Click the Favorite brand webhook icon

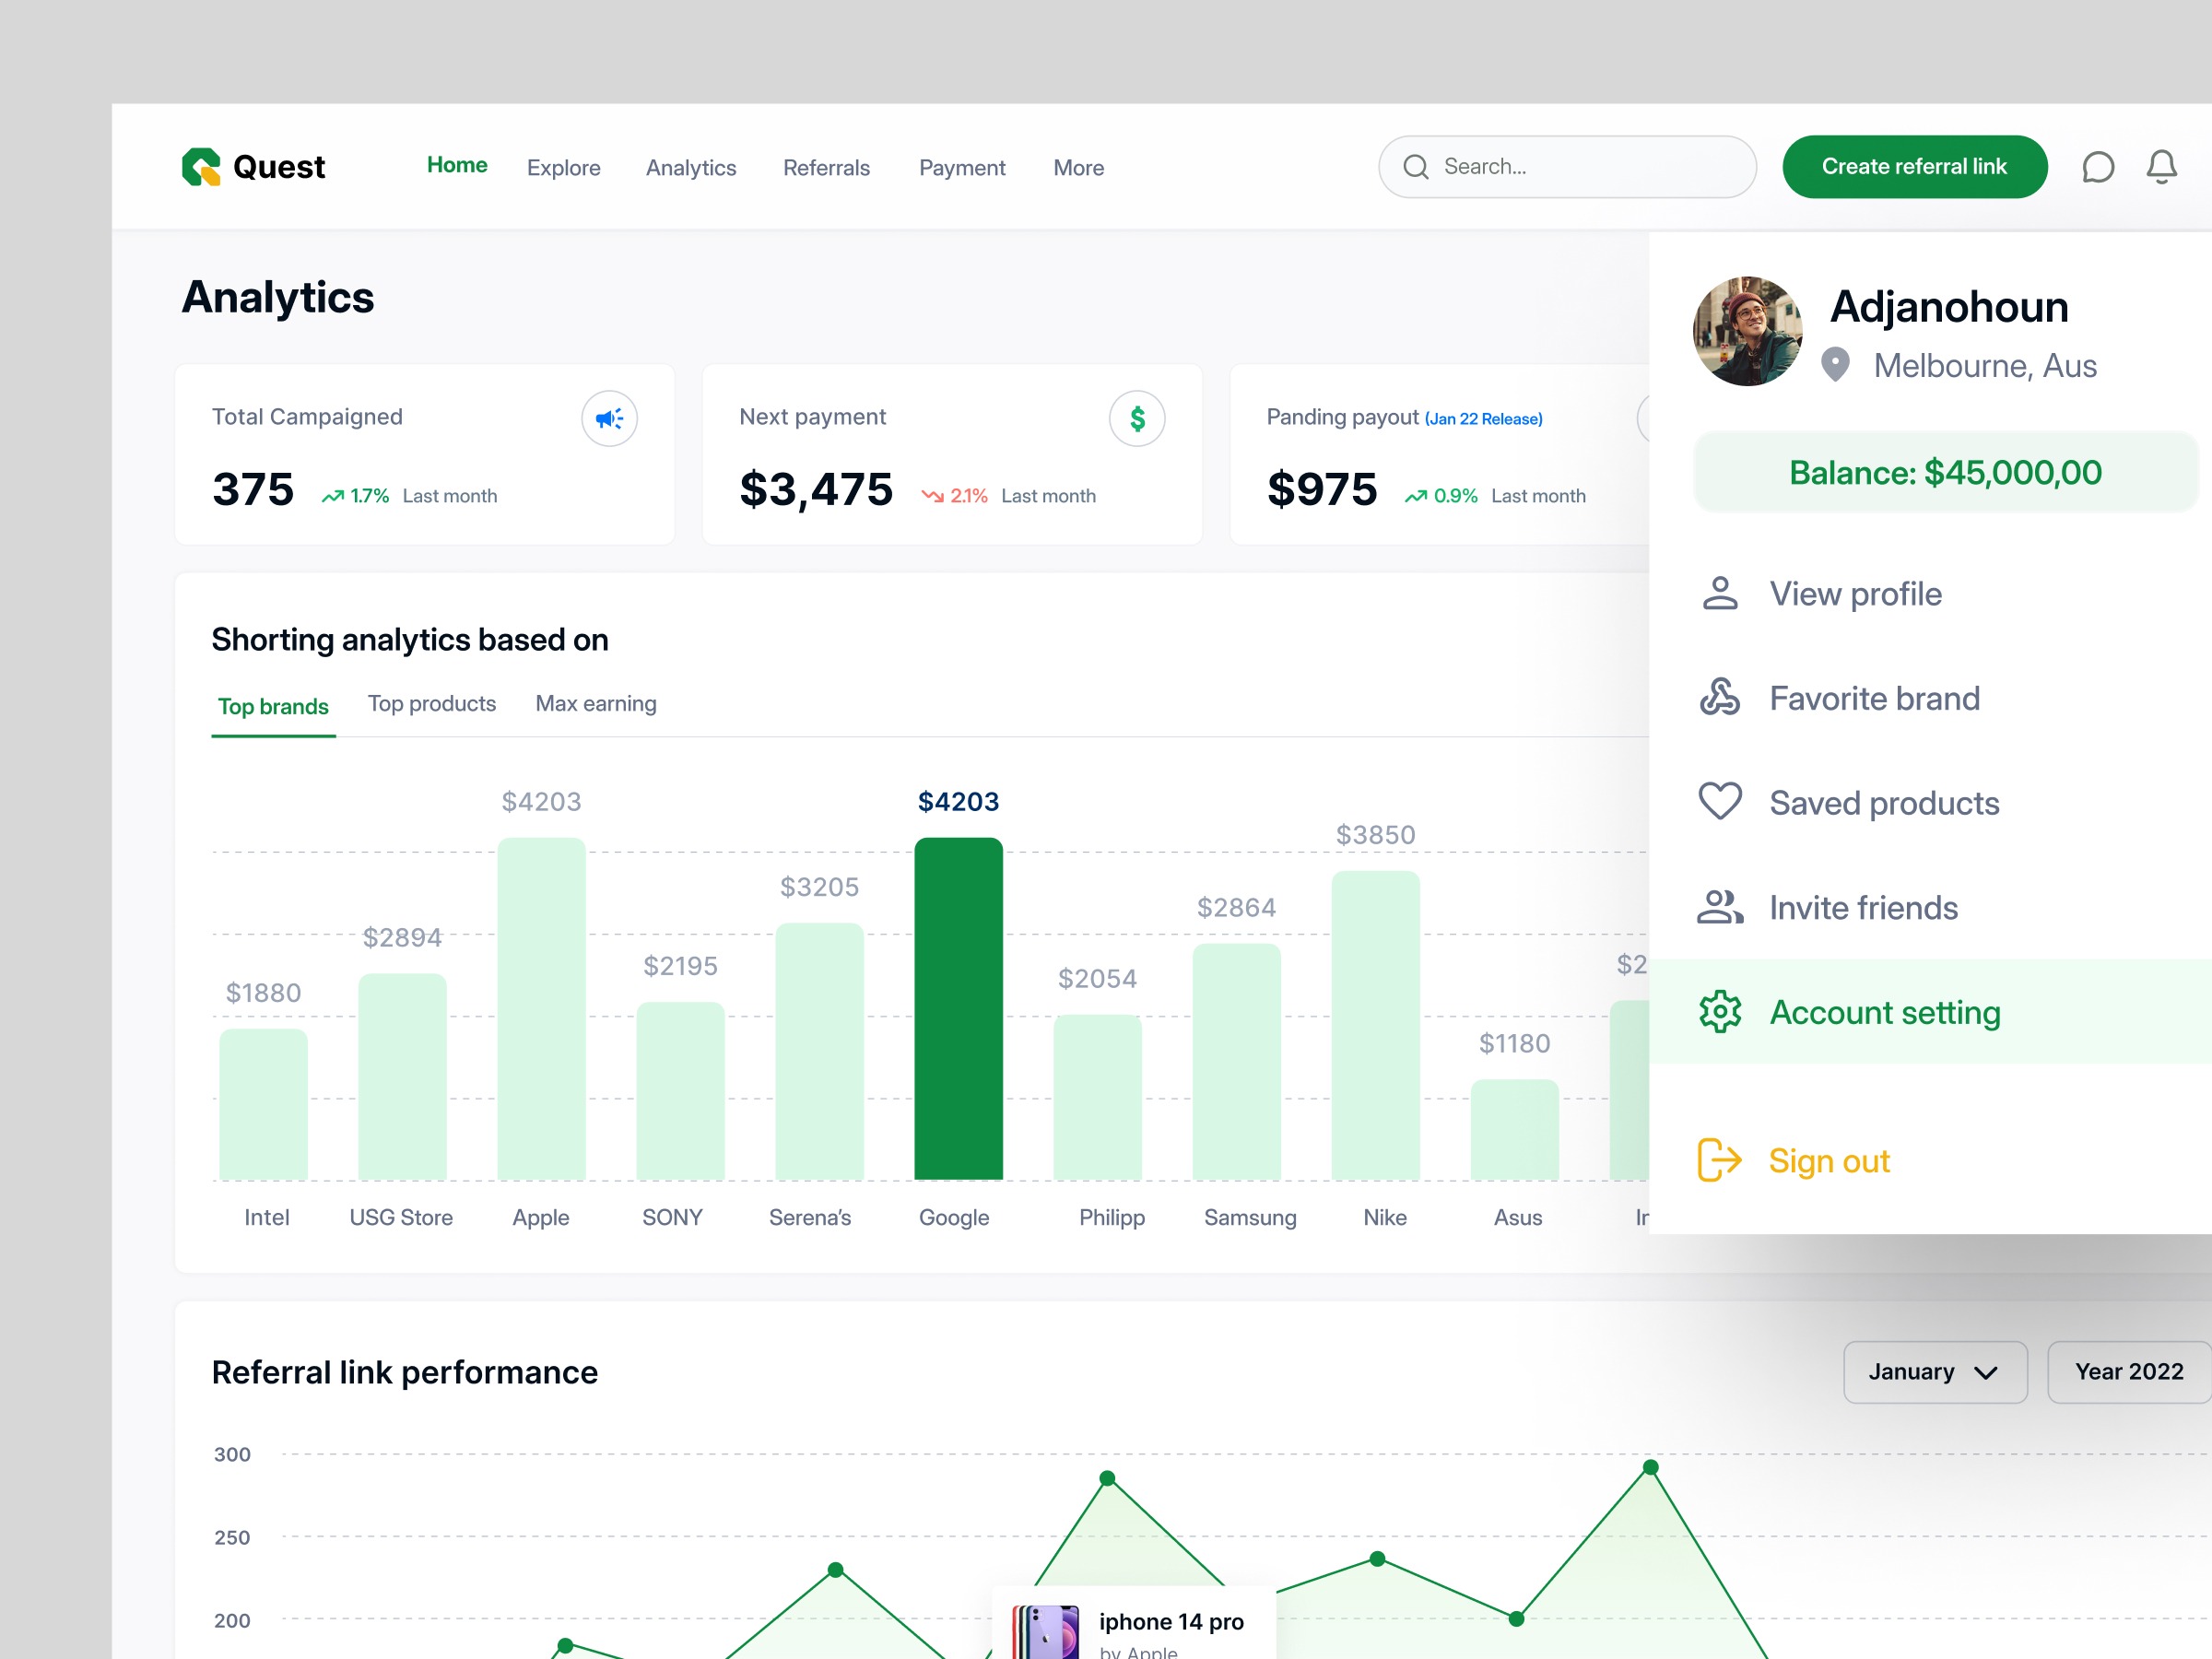point(1720,697)
